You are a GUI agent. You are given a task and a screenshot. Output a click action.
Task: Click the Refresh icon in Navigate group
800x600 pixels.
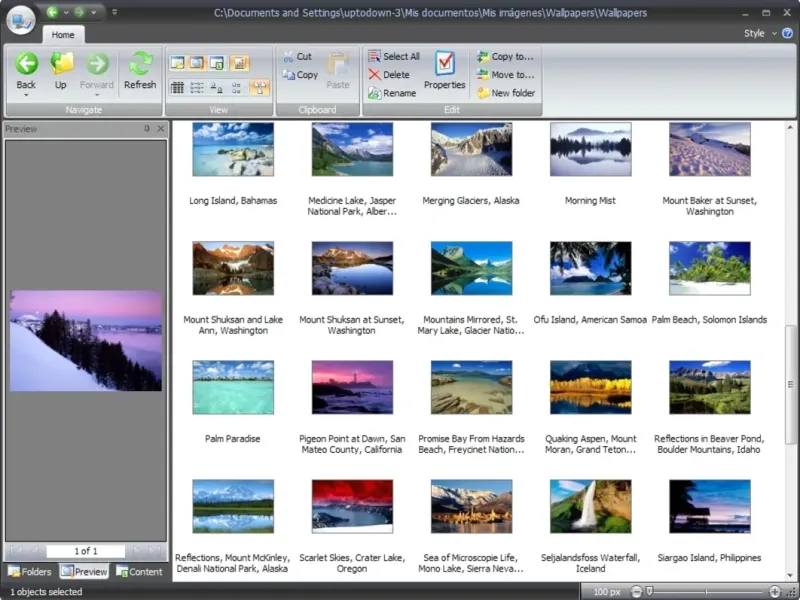140,65
